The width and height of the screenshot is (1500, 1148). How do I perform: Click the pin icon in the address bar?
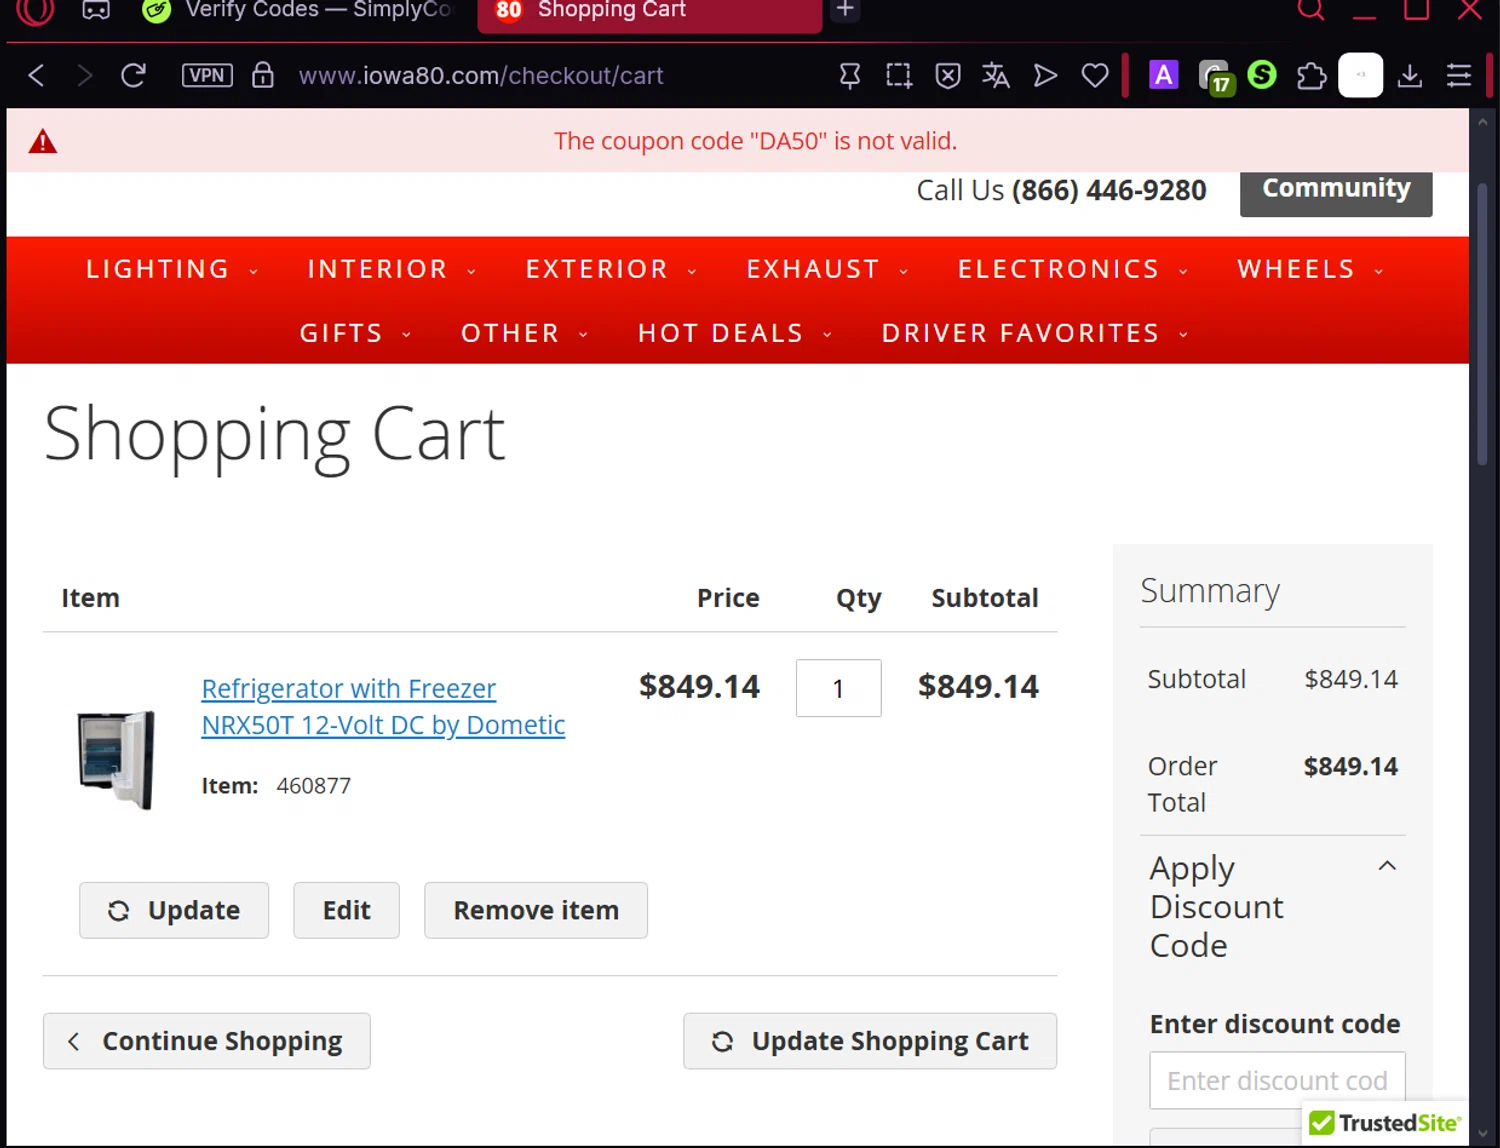pyautogui.click(x=850, y=75)
